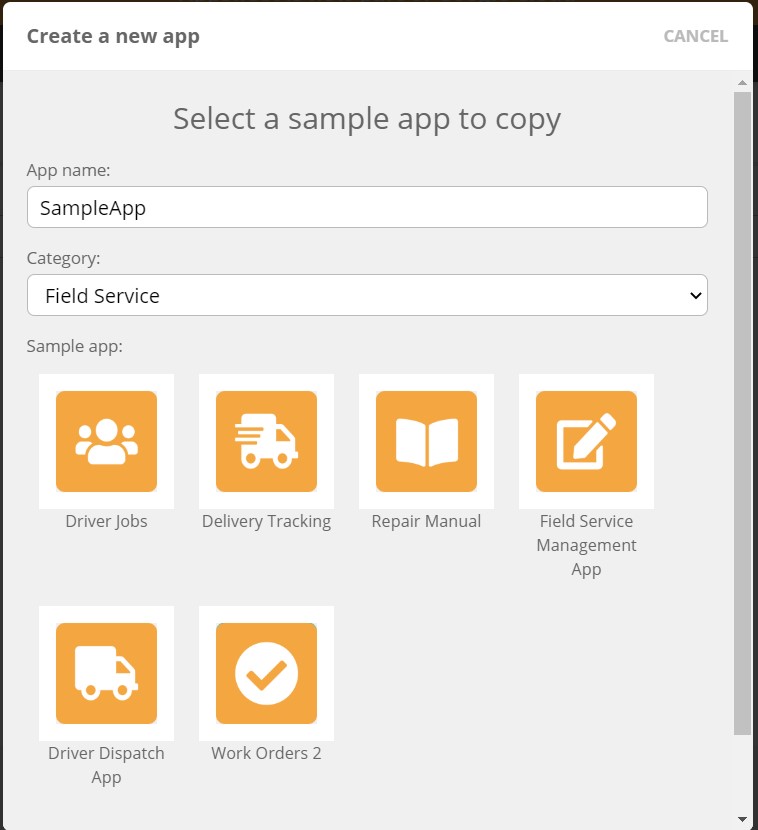Click the scrollbar up arrow

click(x=742, y=83)
